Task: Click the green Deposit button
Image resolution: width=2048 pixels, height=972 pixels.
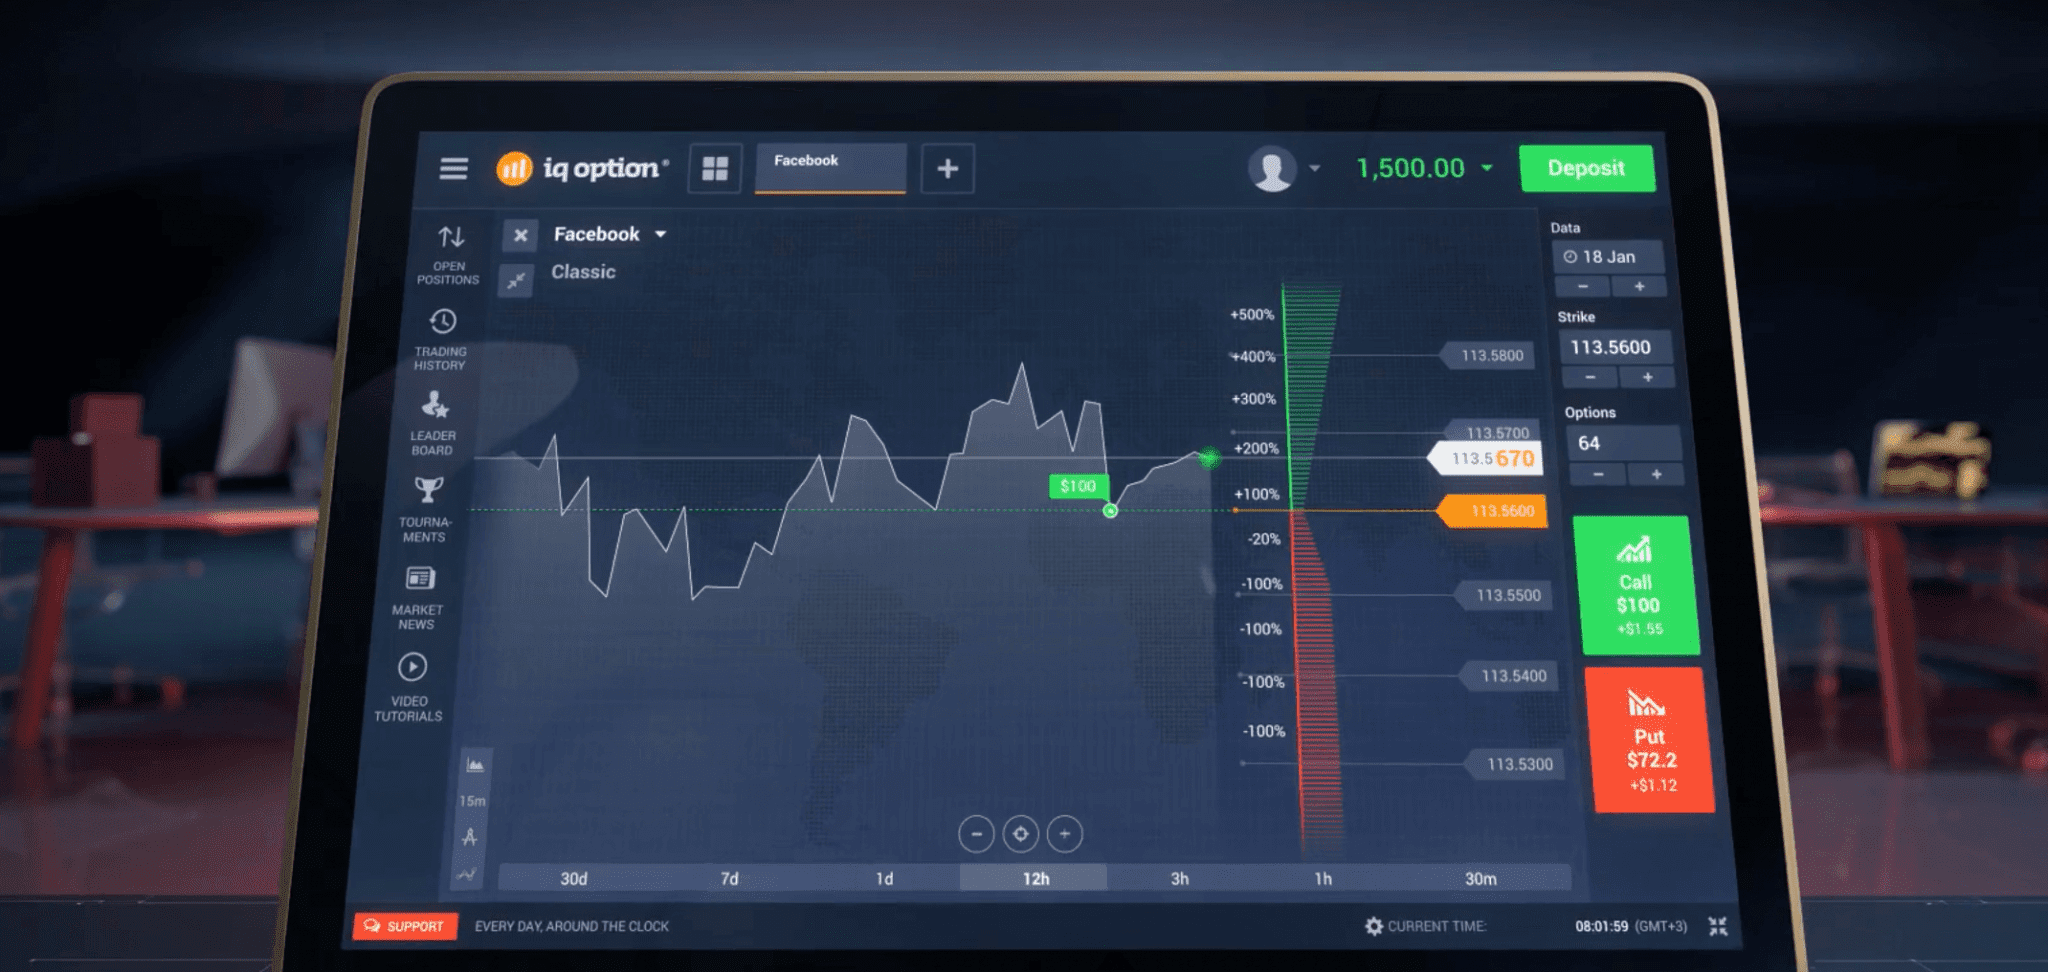Action: coord(1587,168)
